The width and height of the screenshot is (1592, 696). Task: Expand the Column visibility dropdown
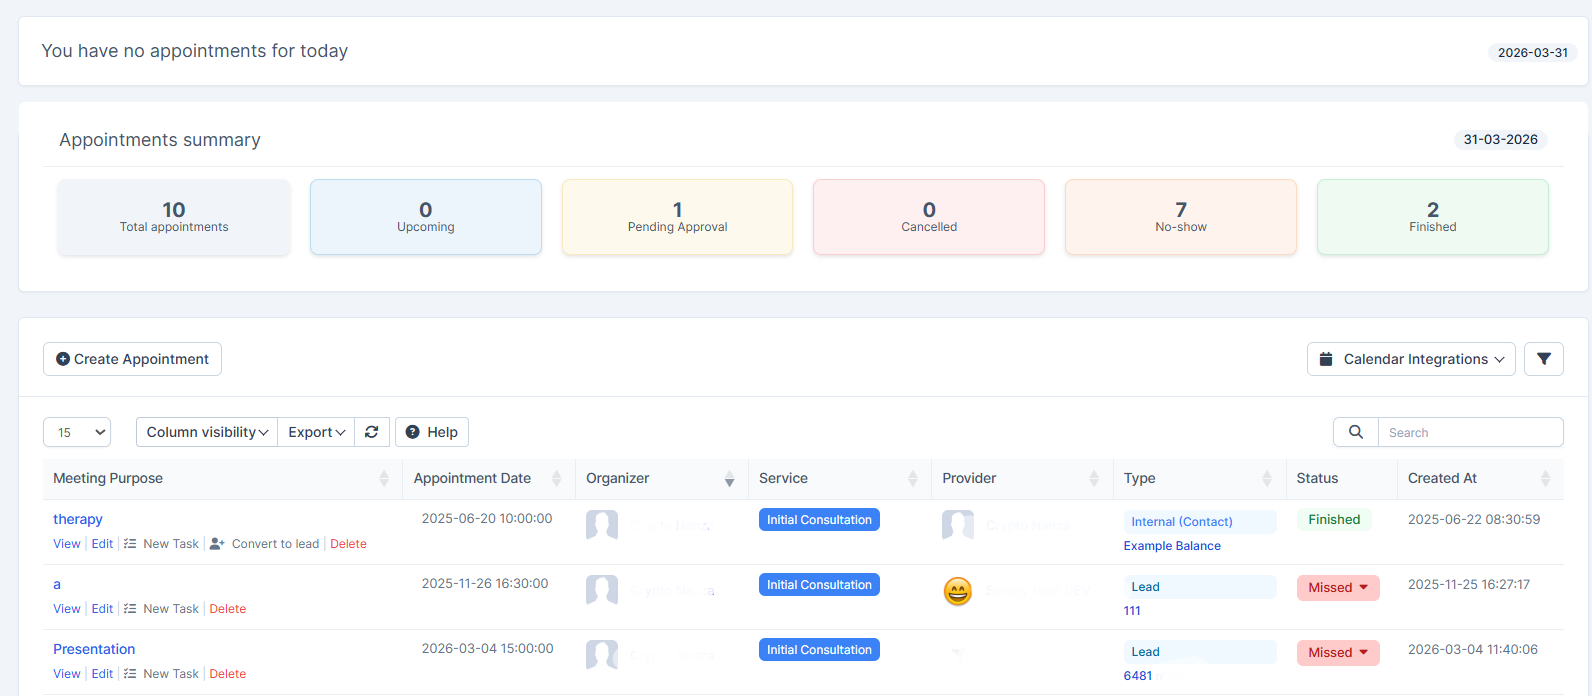tap(207, 432)
